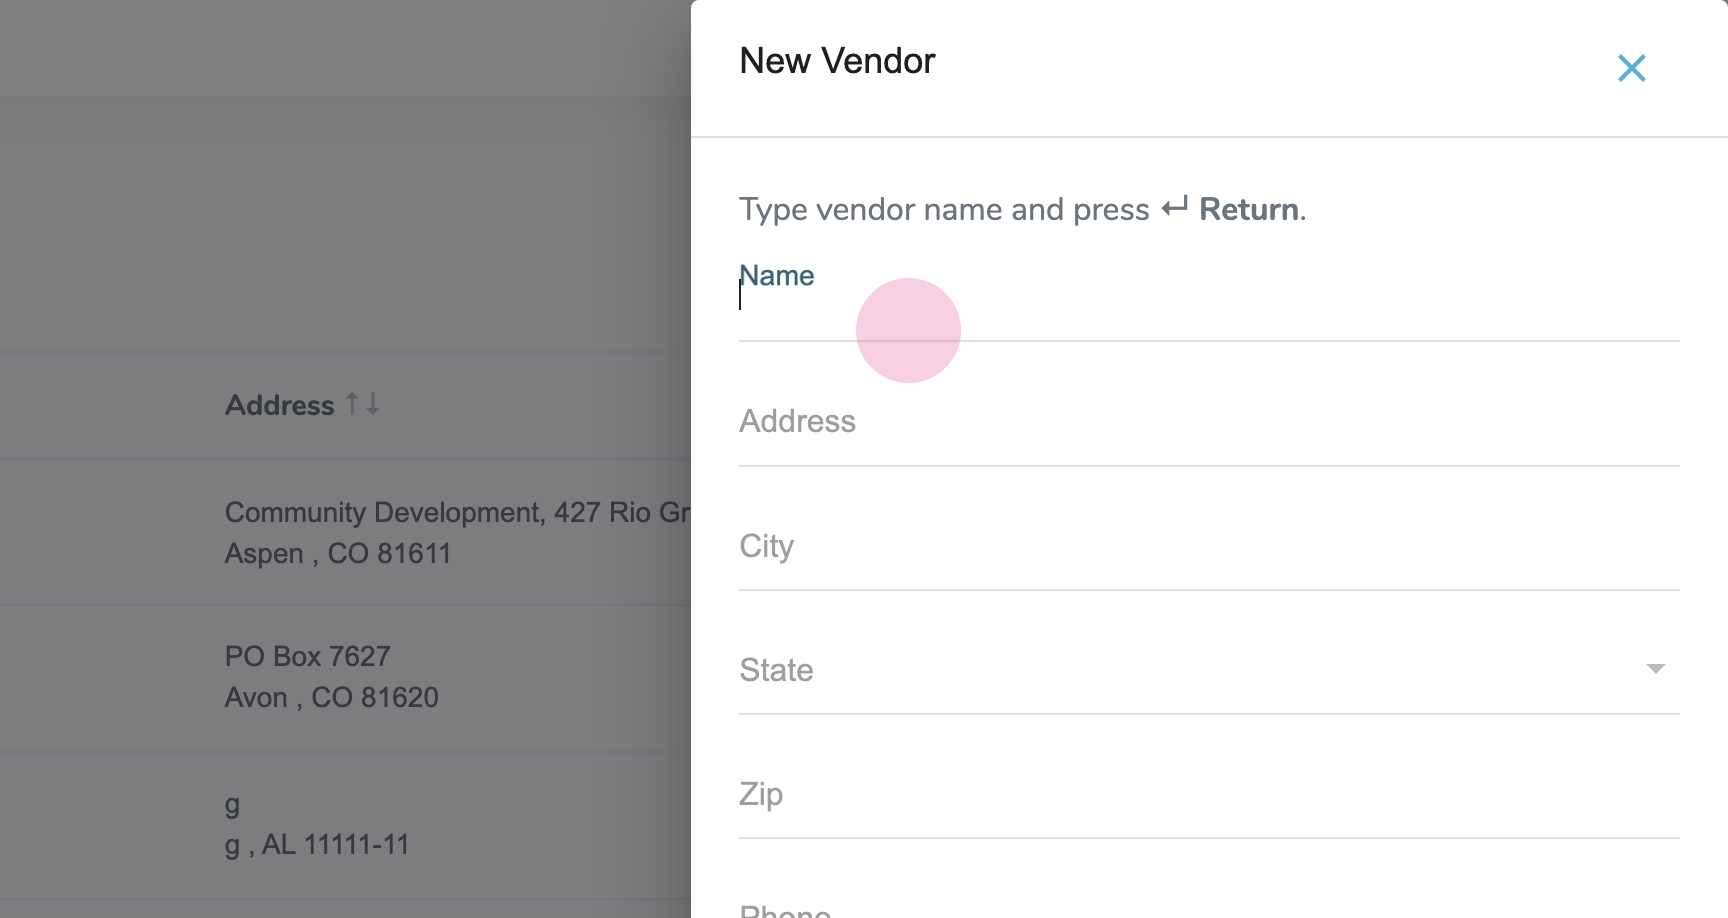Close the New Vendor panel
The image size is (1728, 918).
(1631, 68)
